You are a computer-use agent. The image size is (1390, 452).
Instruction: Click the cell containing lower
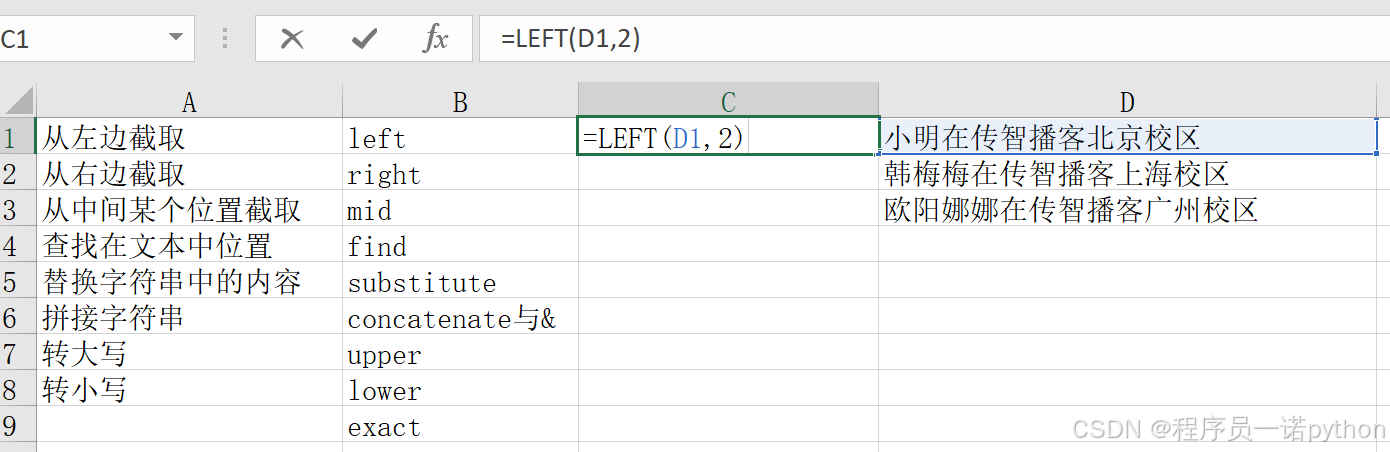pos(460,388)
